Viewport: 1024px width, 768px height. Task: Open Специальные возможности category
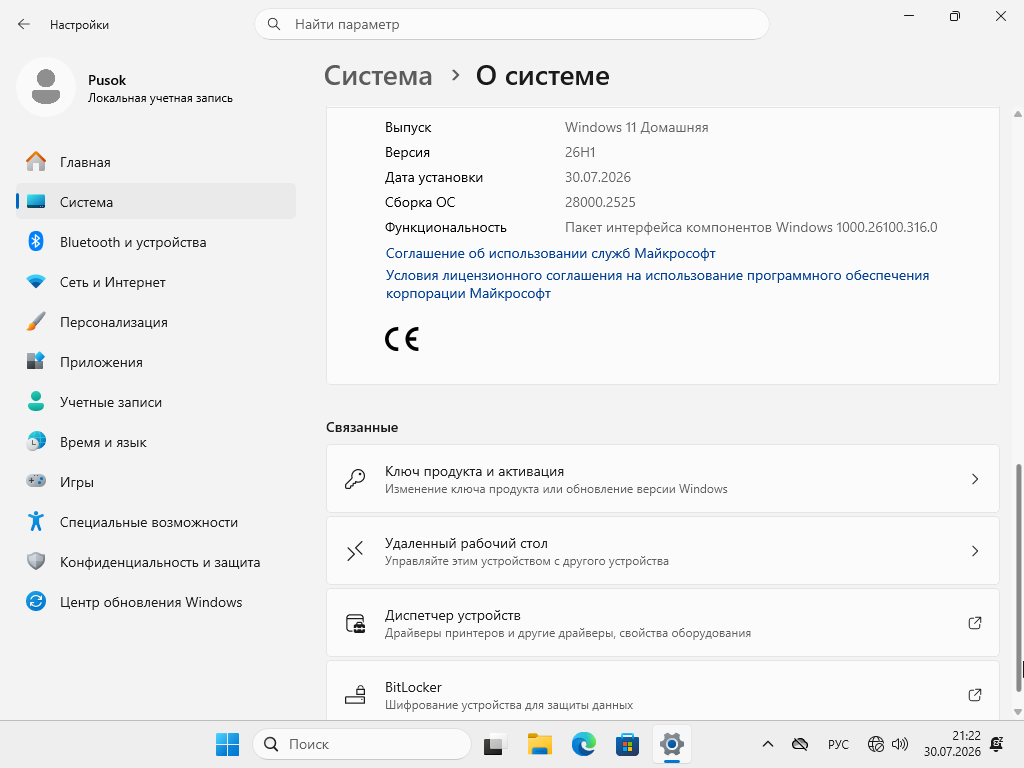156,522
